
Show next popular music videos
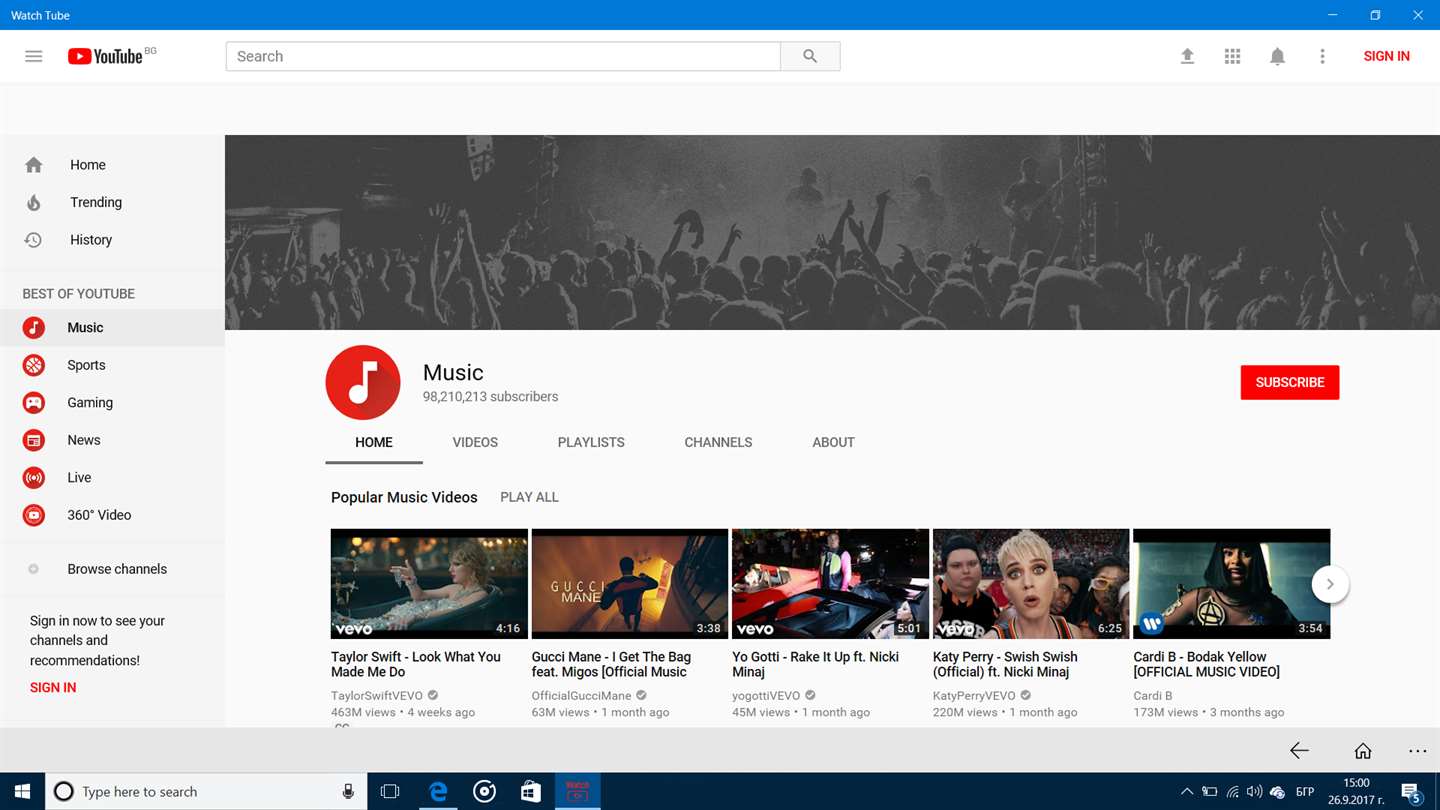(1330, 584)
